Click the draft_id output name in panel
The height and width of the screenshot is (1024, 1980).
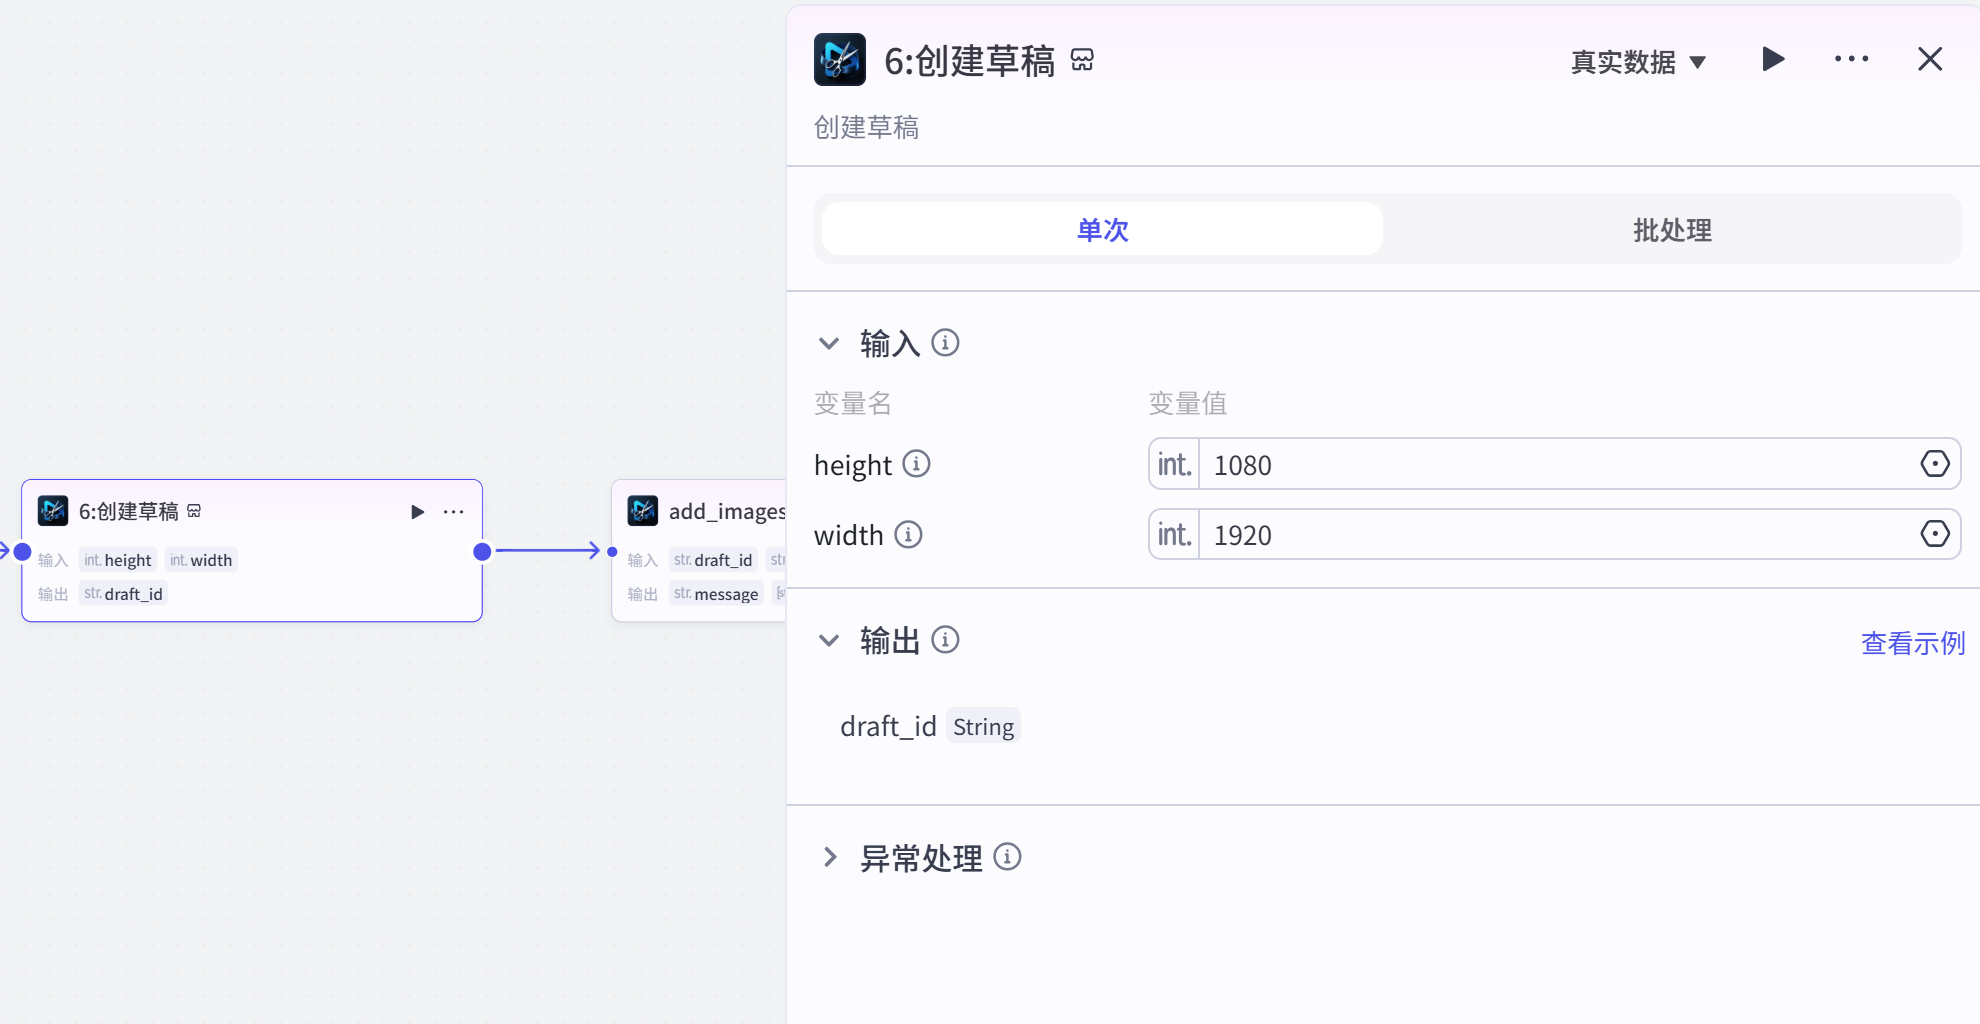click(888, 727)
